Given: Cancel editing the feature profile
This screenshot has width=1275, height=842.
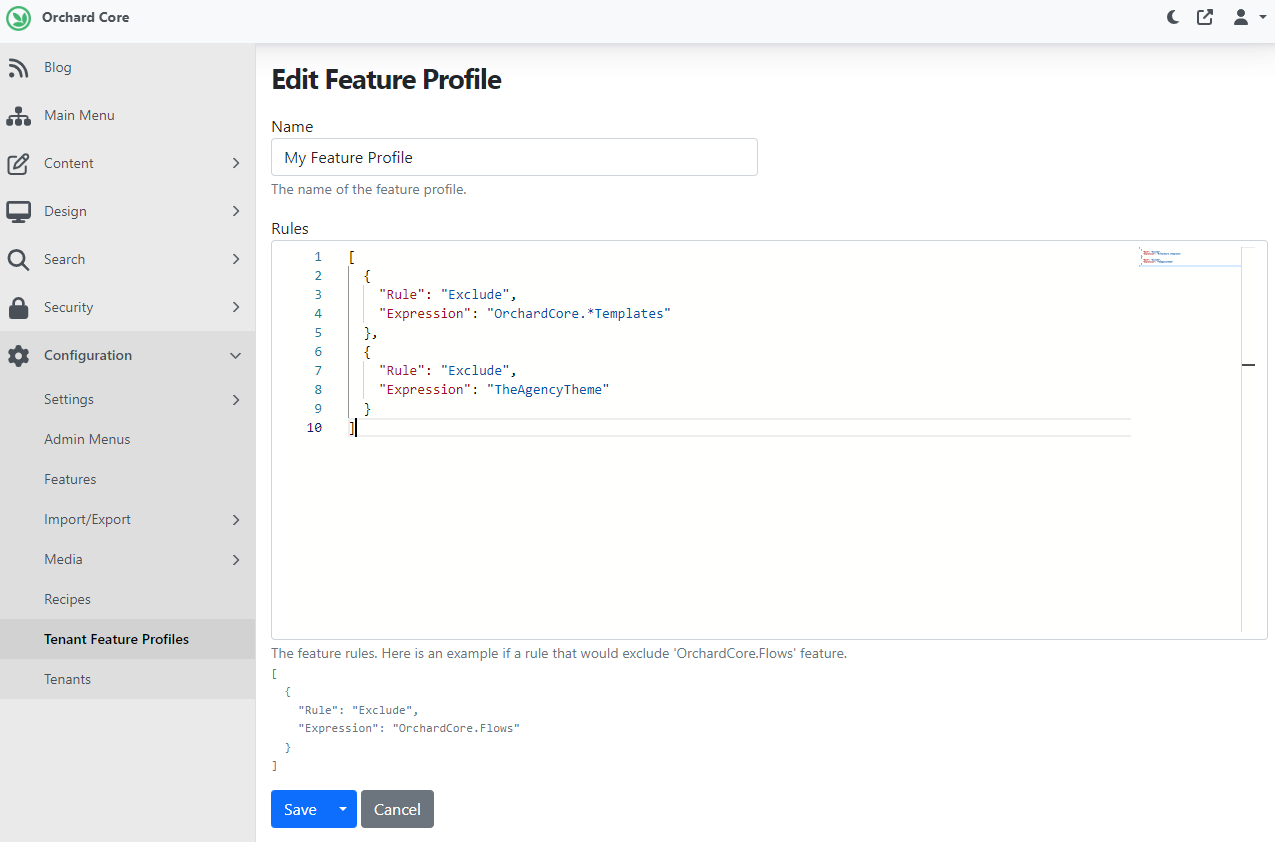Looking at the screenshot, I should [397, 810].
